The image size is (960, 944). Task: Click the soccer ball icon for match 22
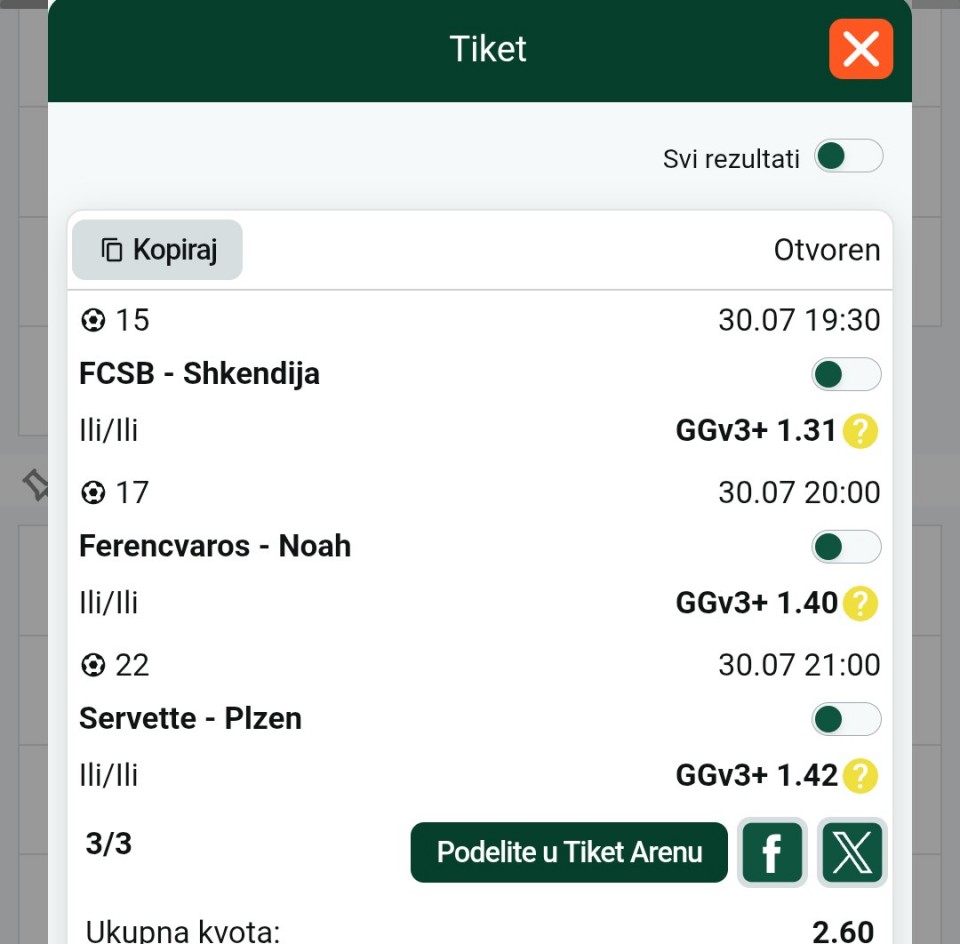point(93,665)
